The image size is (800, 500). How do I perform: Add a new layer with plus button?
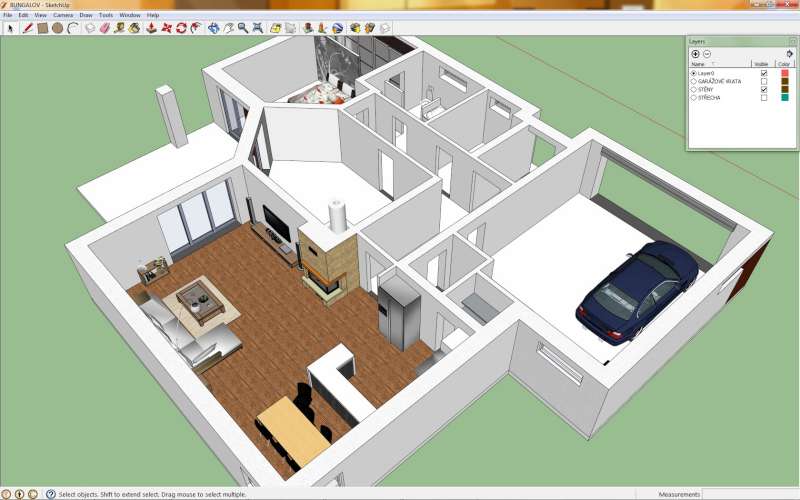coord(696,53)
